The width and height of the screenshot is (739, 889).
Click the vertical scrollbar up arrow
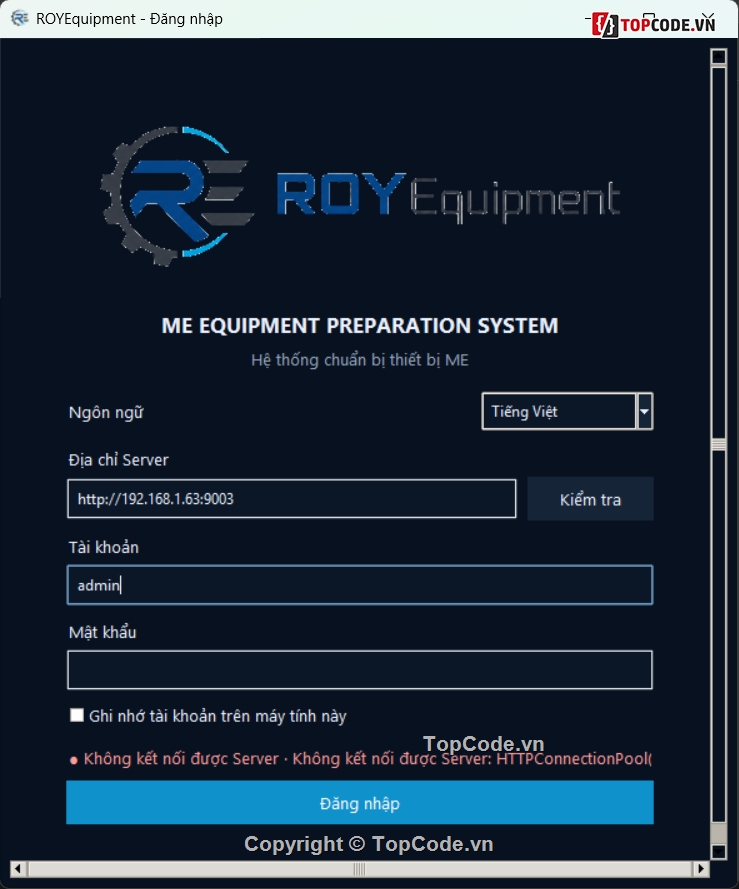(719, 57)
